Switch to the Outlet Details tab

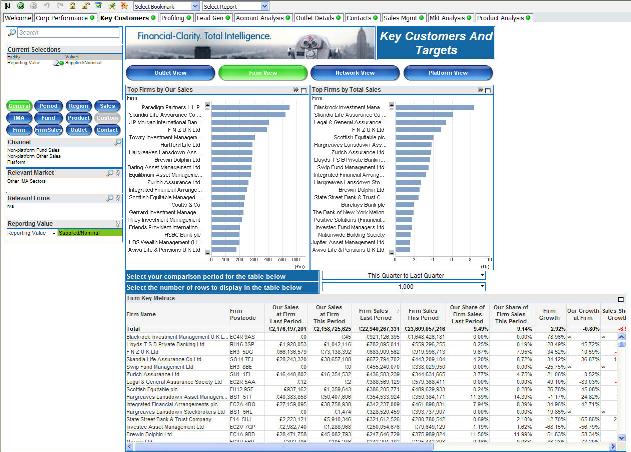[318, 18]
